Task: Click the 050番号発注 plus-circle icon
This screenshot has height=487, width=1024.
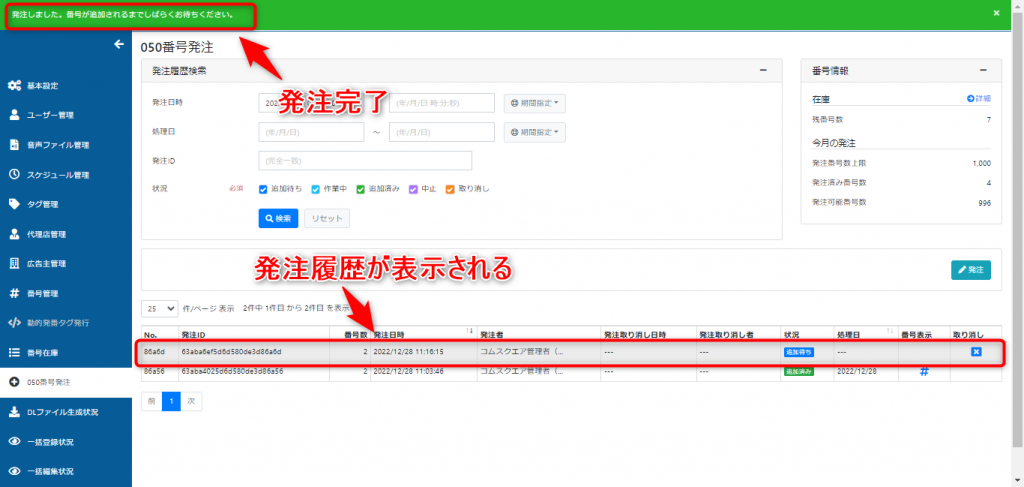Action: [x=14, y=382]
